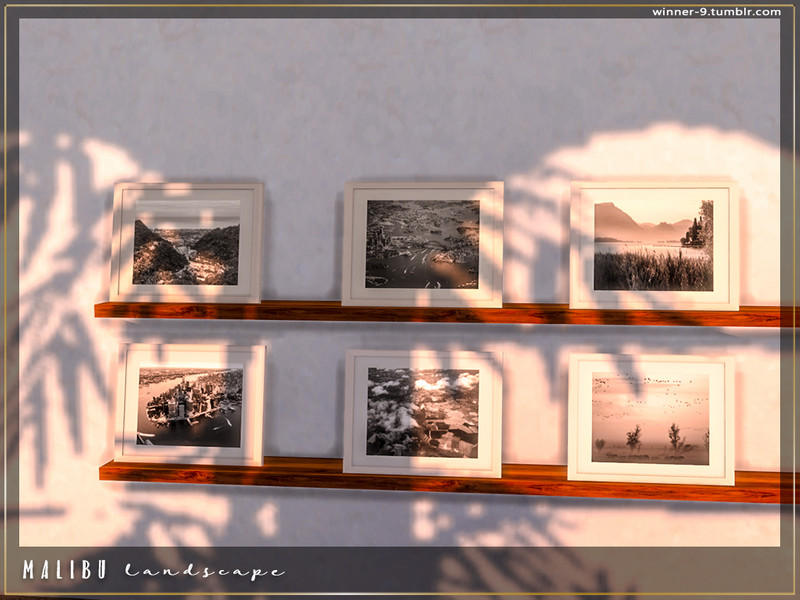This screenshot has height=600, width=800.
Task: Select the Manhattan skyline aerial photo
Action: pos(190,405)
